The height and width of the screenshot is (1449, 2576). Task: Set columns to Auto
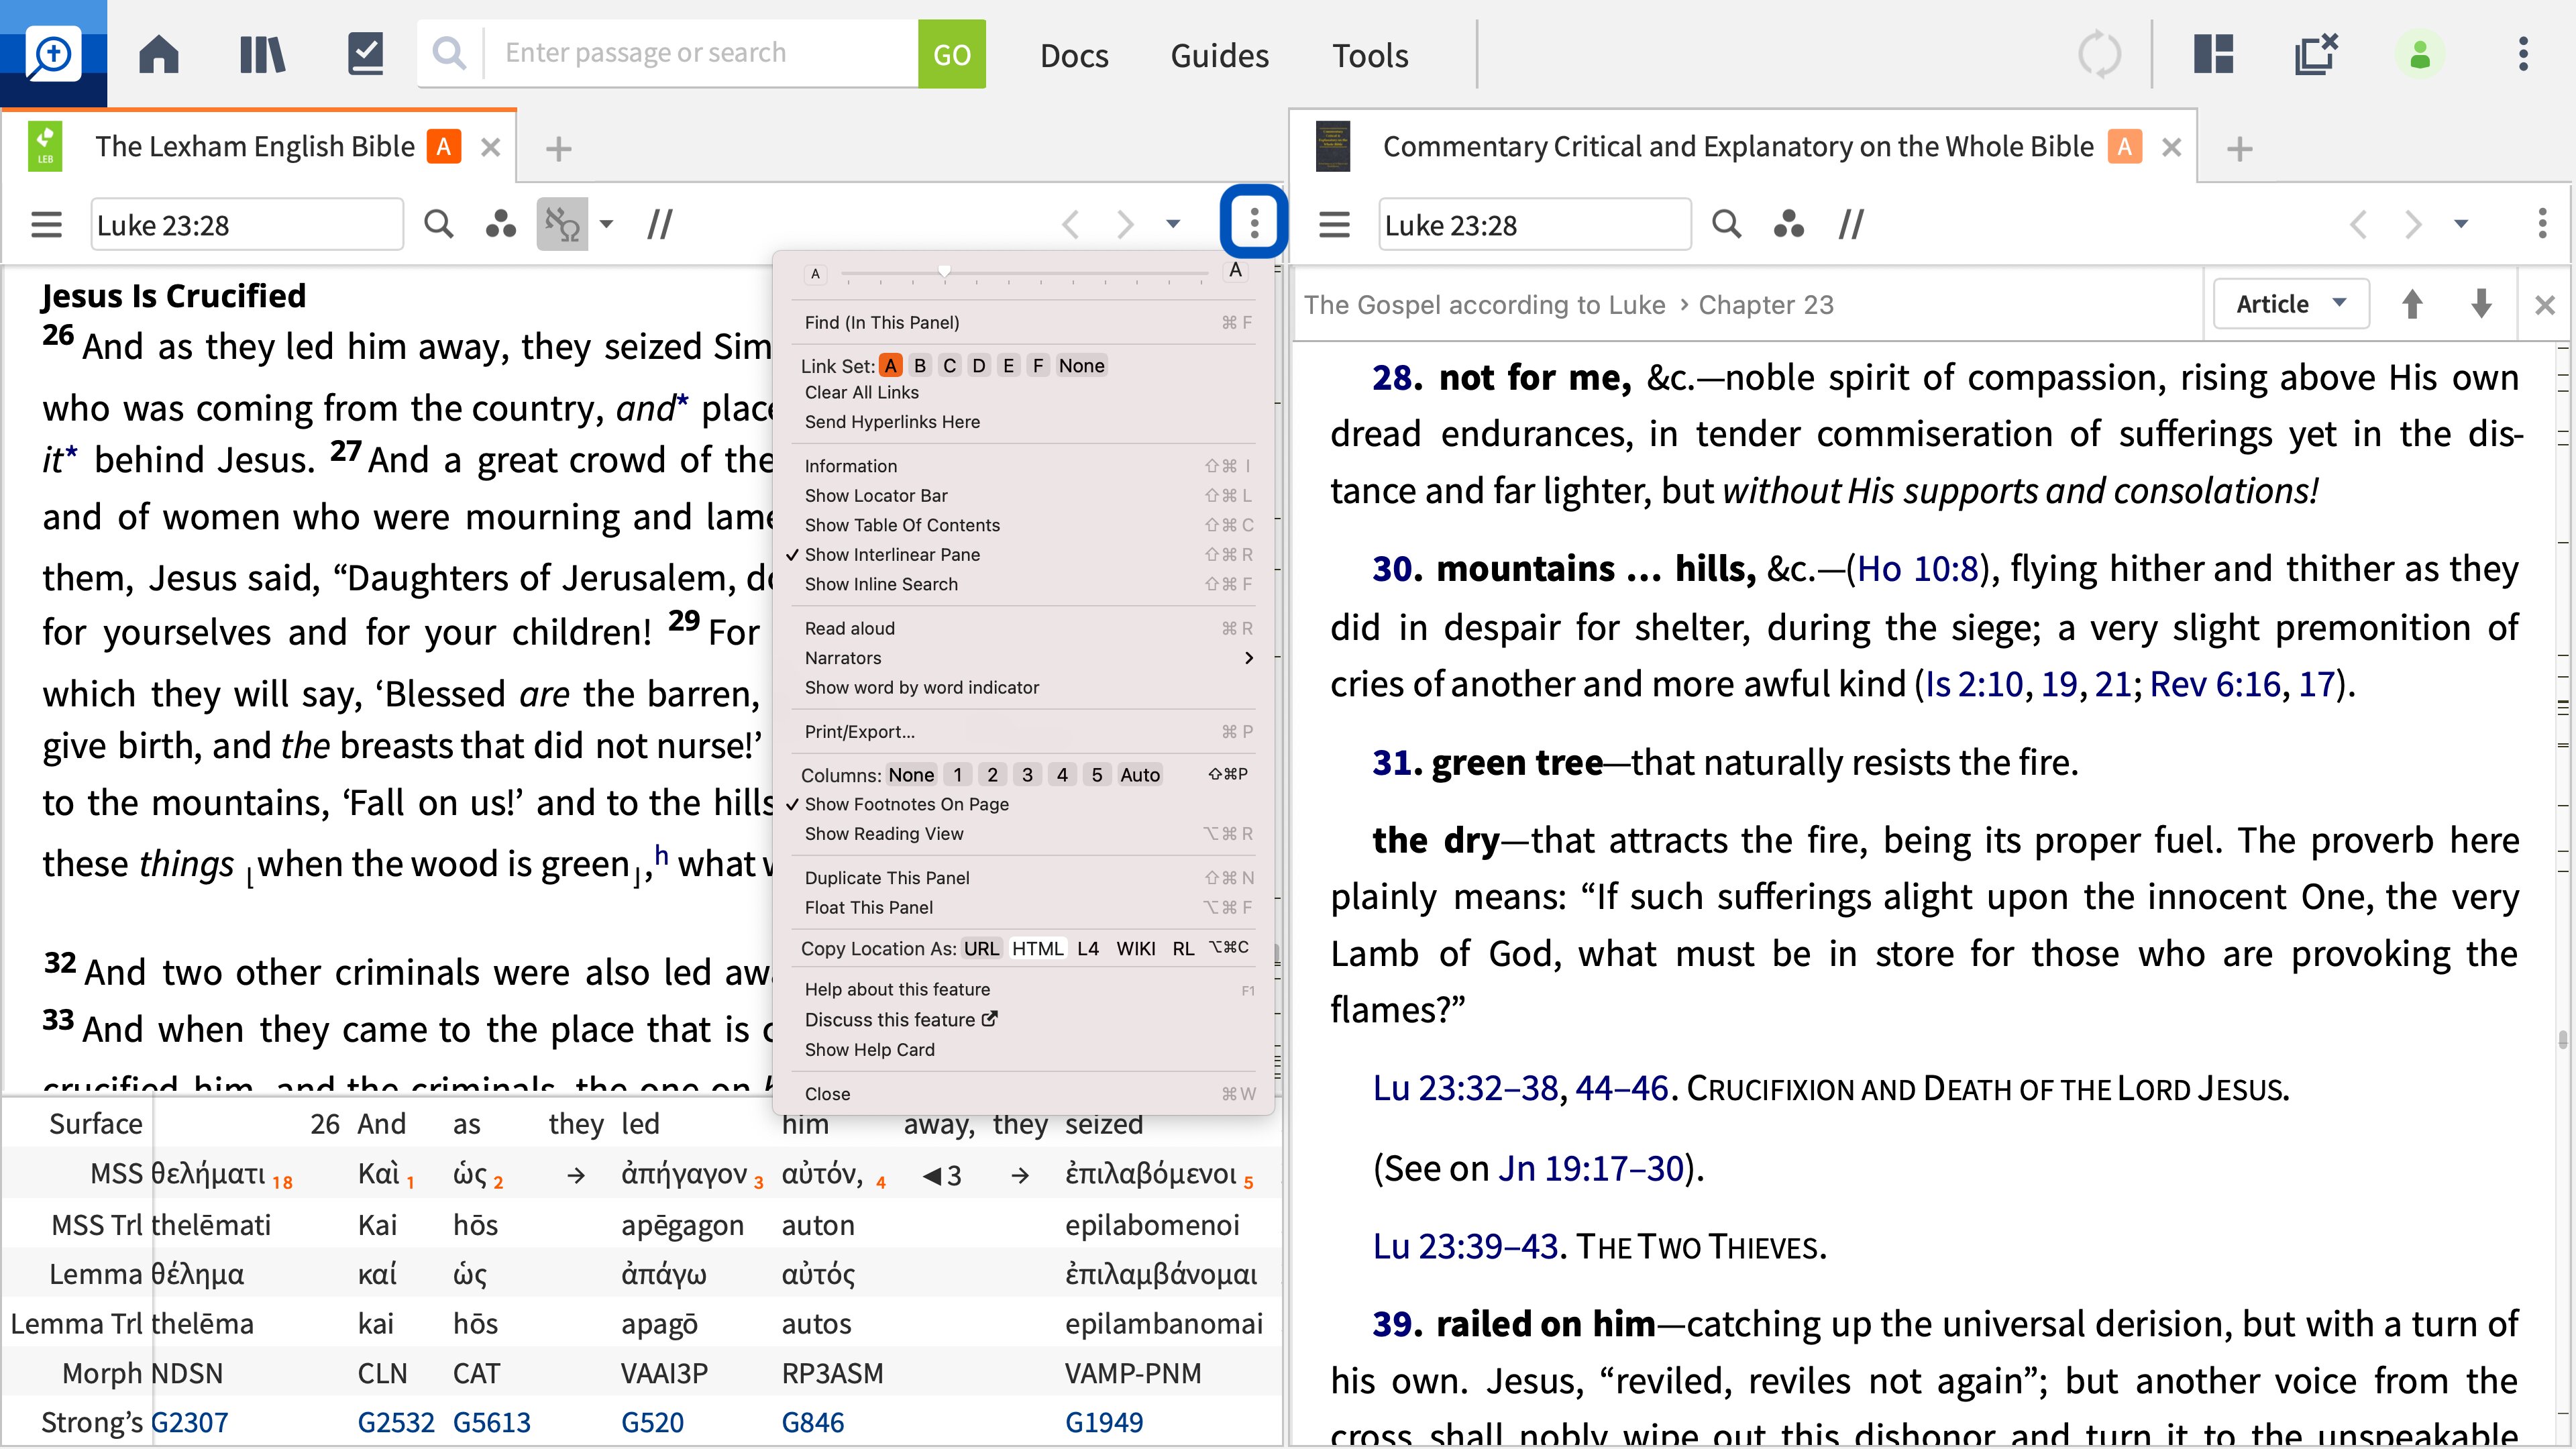tap(1140, 775)
